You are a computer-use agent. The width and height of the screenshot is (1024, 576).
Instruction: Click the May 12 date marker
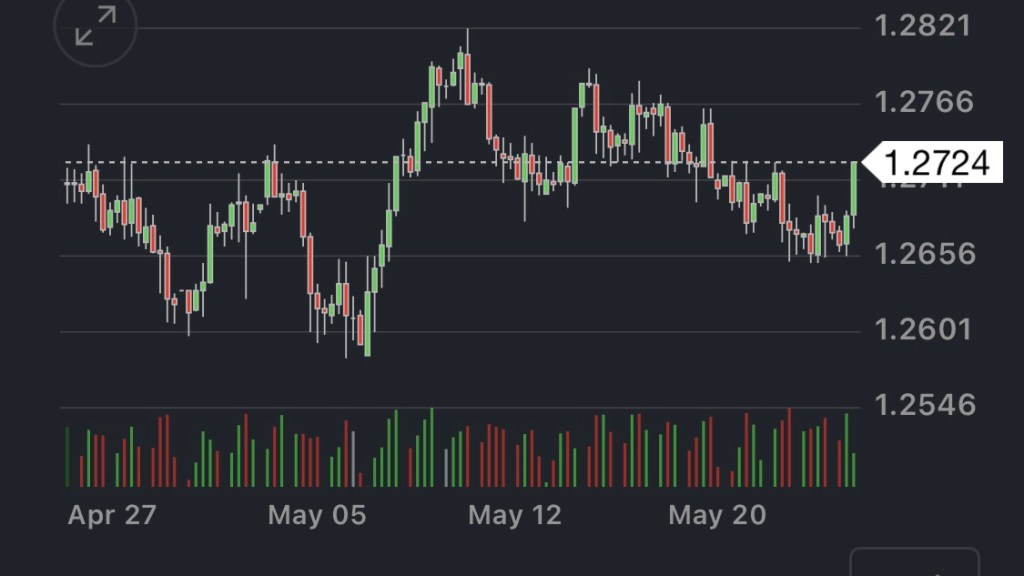pos(515,515)
